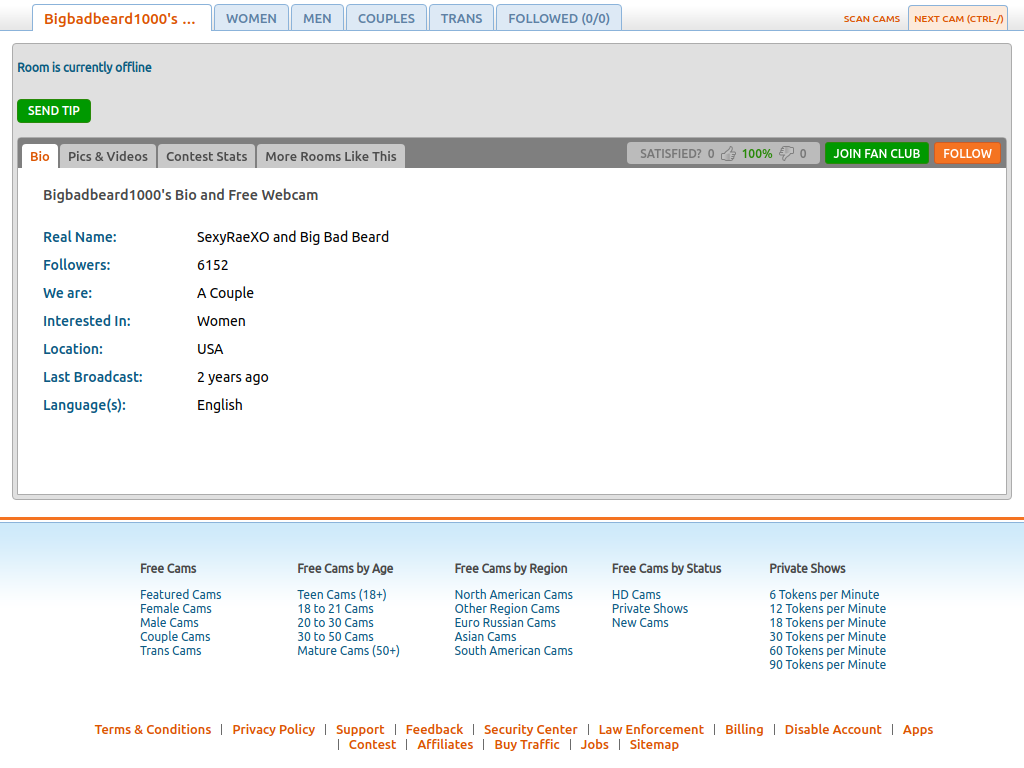Open Law Enforcement link
1024x768 pixels.
point(651,729)
